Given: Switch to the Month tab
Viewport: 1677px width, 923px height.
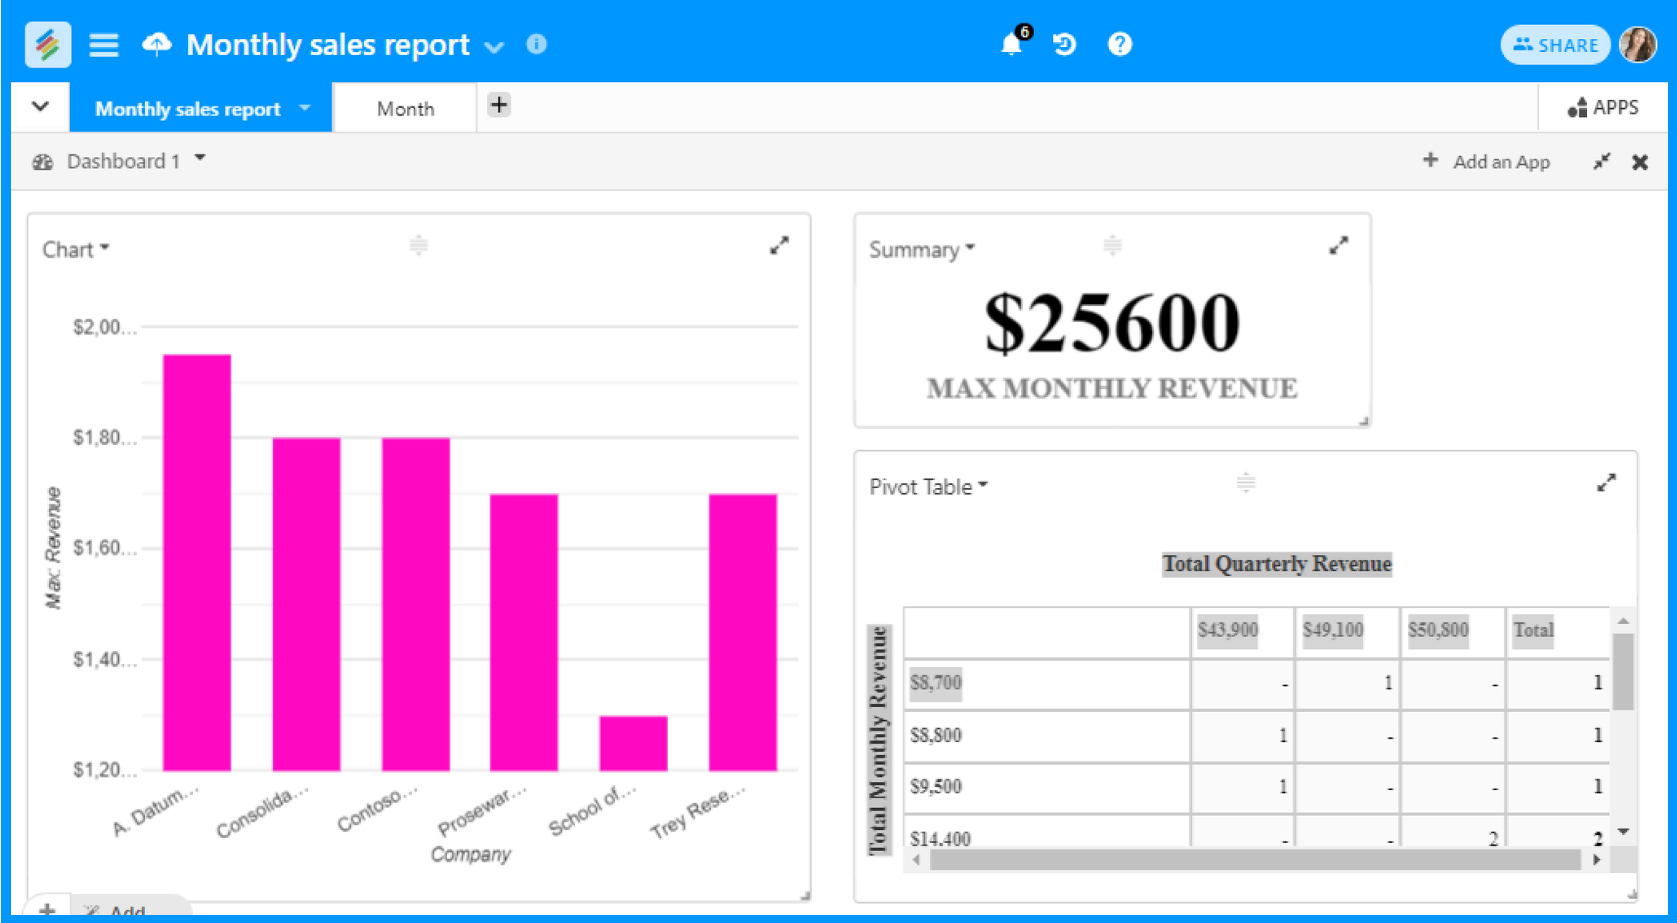Looking at the screenshot, I should (x=405, y=109).
